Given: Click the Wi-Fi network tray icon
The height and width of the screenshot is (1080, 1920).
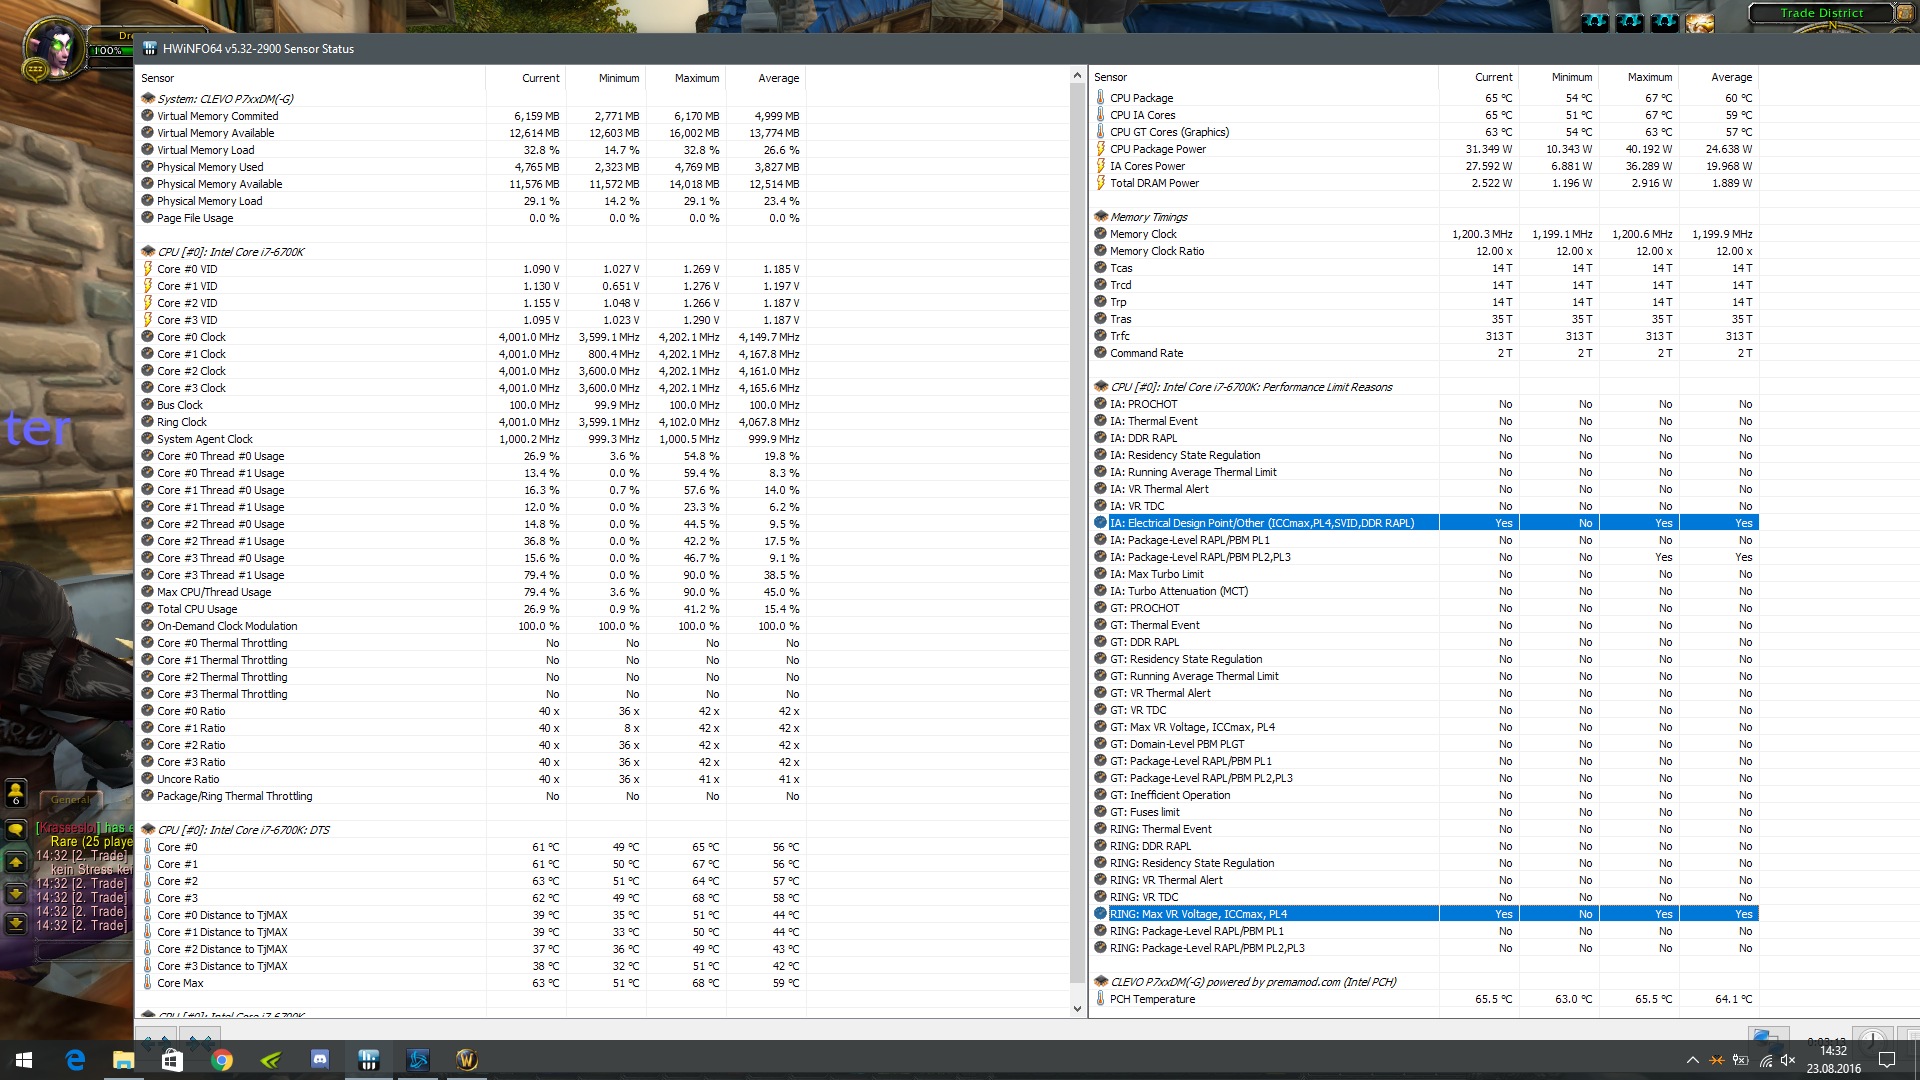Looking at the screenshot, I should (x=1766, y=1060).
